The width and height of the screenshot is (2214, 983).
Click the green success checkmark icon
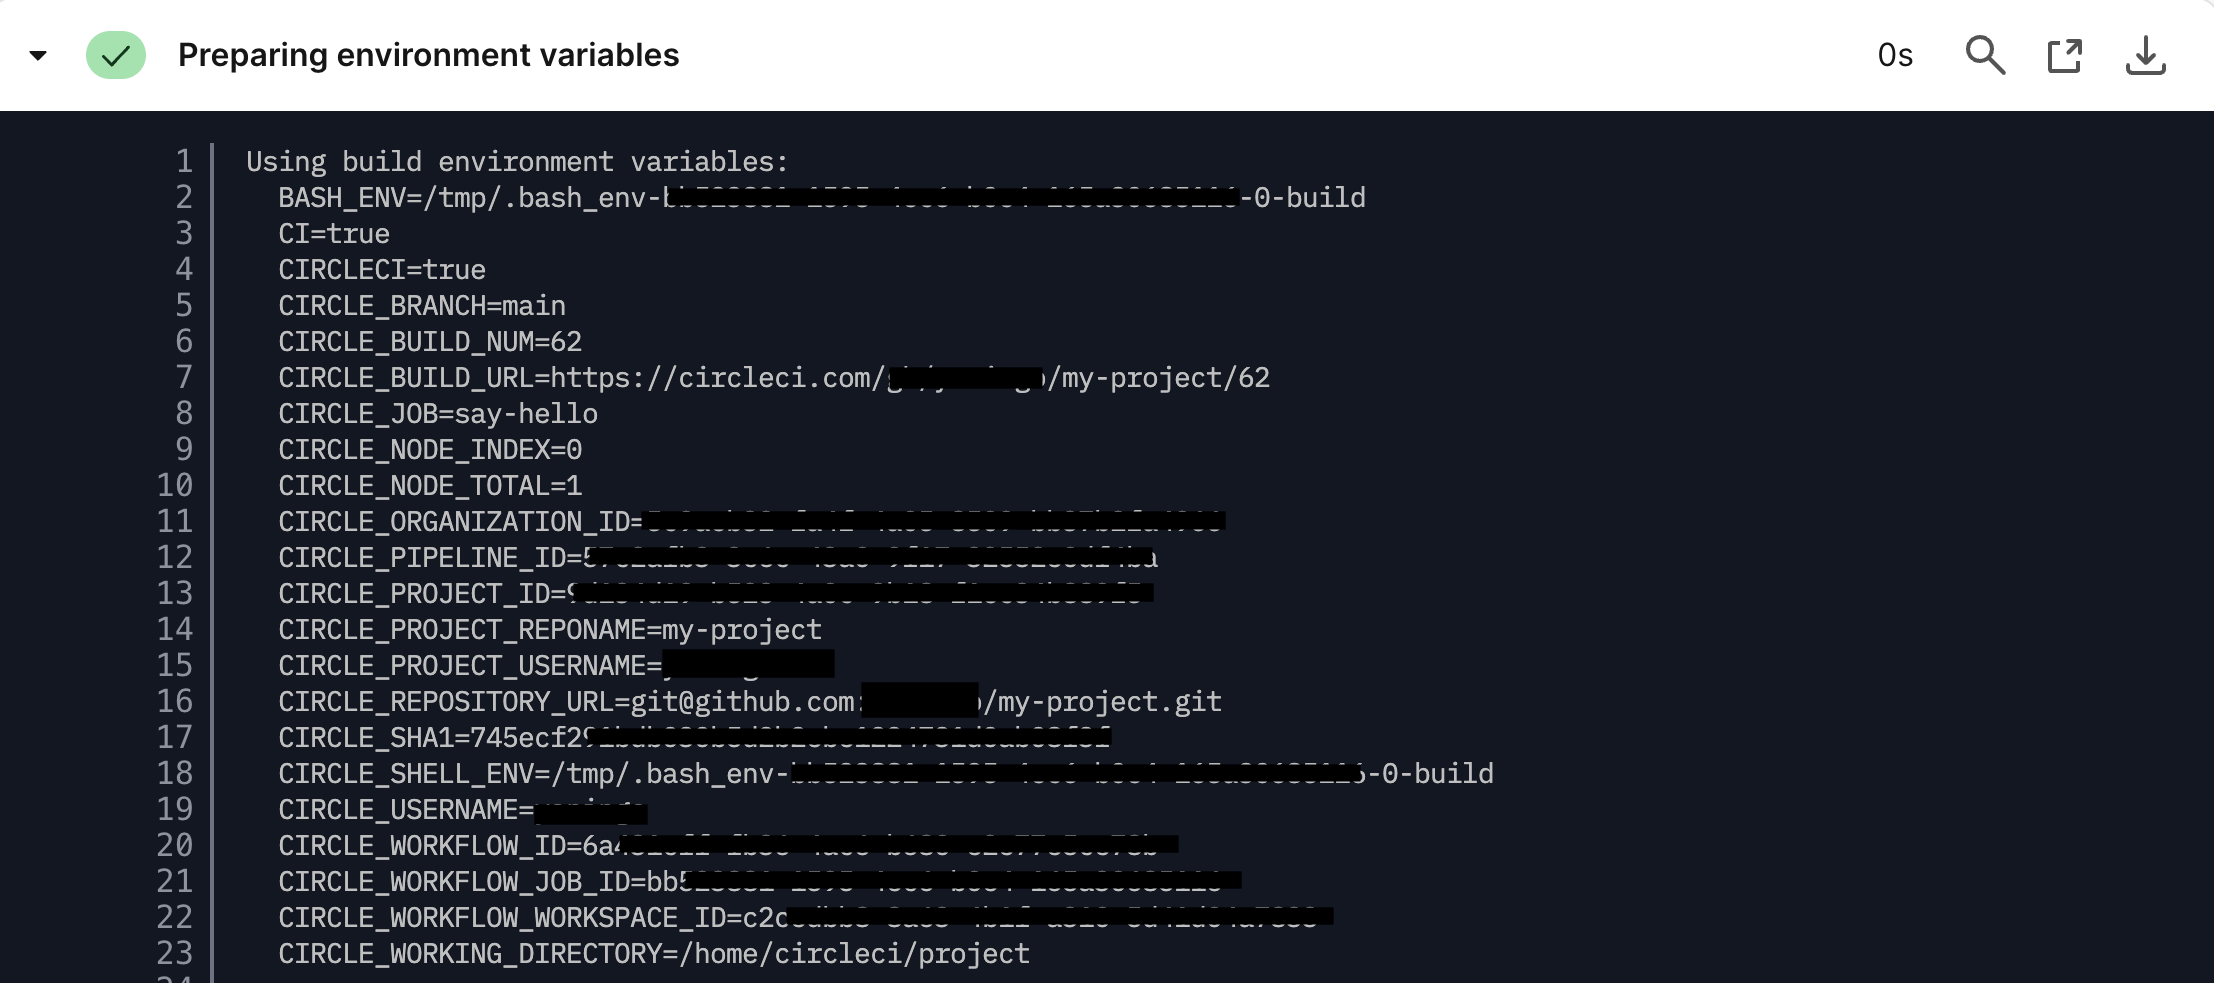(x=116, y=55)
